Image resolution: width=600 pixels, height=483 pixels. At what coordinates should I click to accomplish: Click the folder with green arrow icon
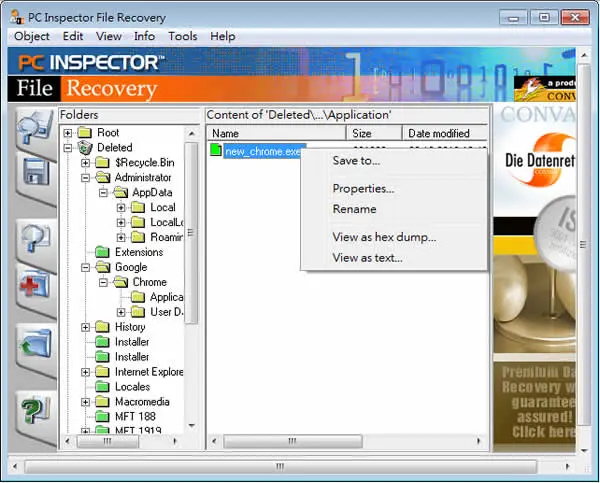coord(36,343)
